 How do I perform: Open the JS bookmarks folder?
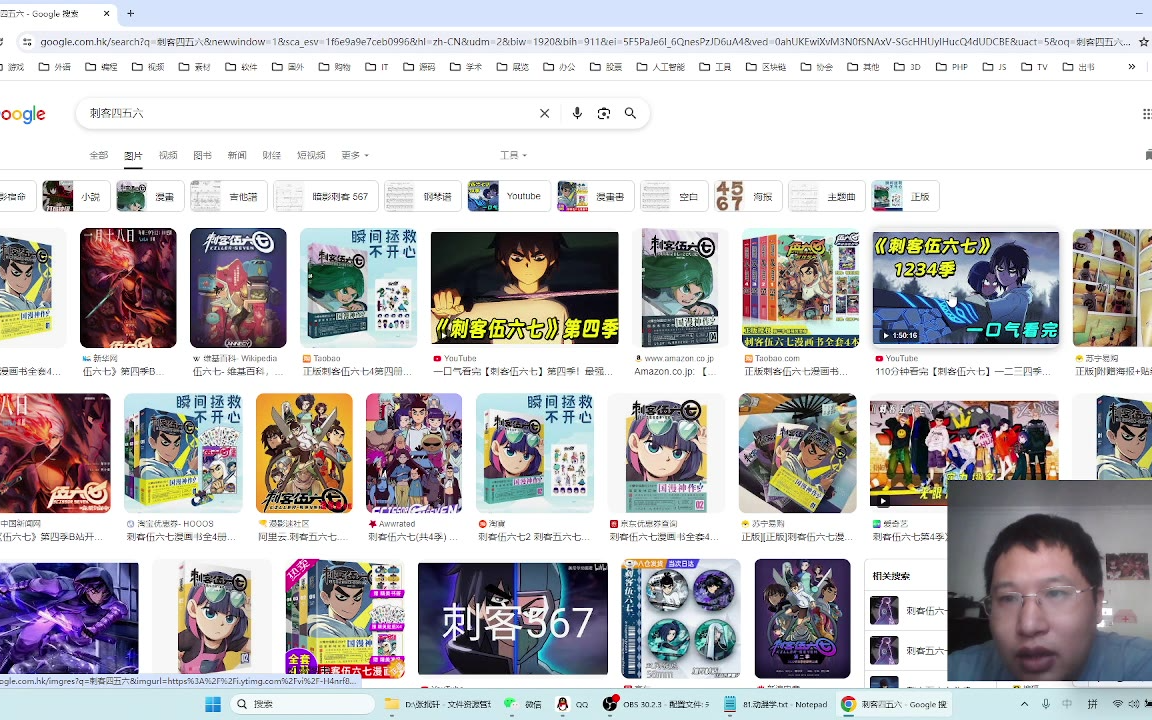point(995,66)
